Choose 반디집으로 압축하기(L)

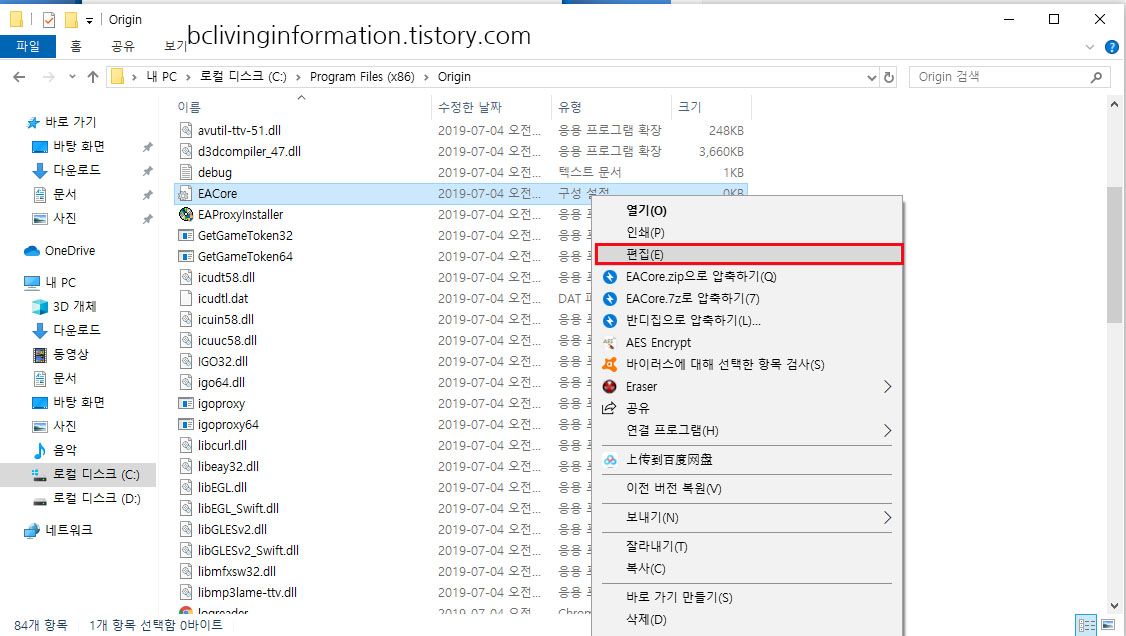coord(693,320)
